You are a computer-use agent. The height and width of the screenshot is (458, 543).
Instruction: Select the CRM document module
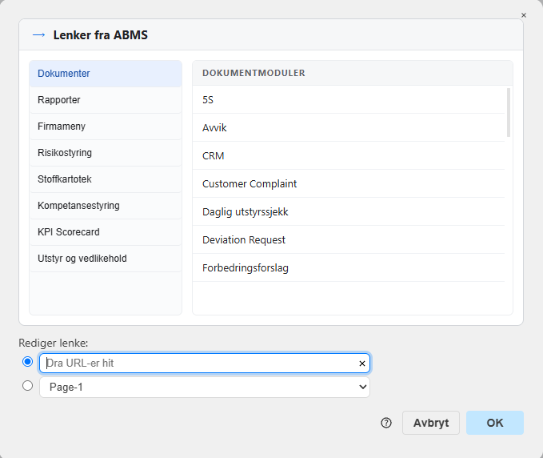pos(349,156)
